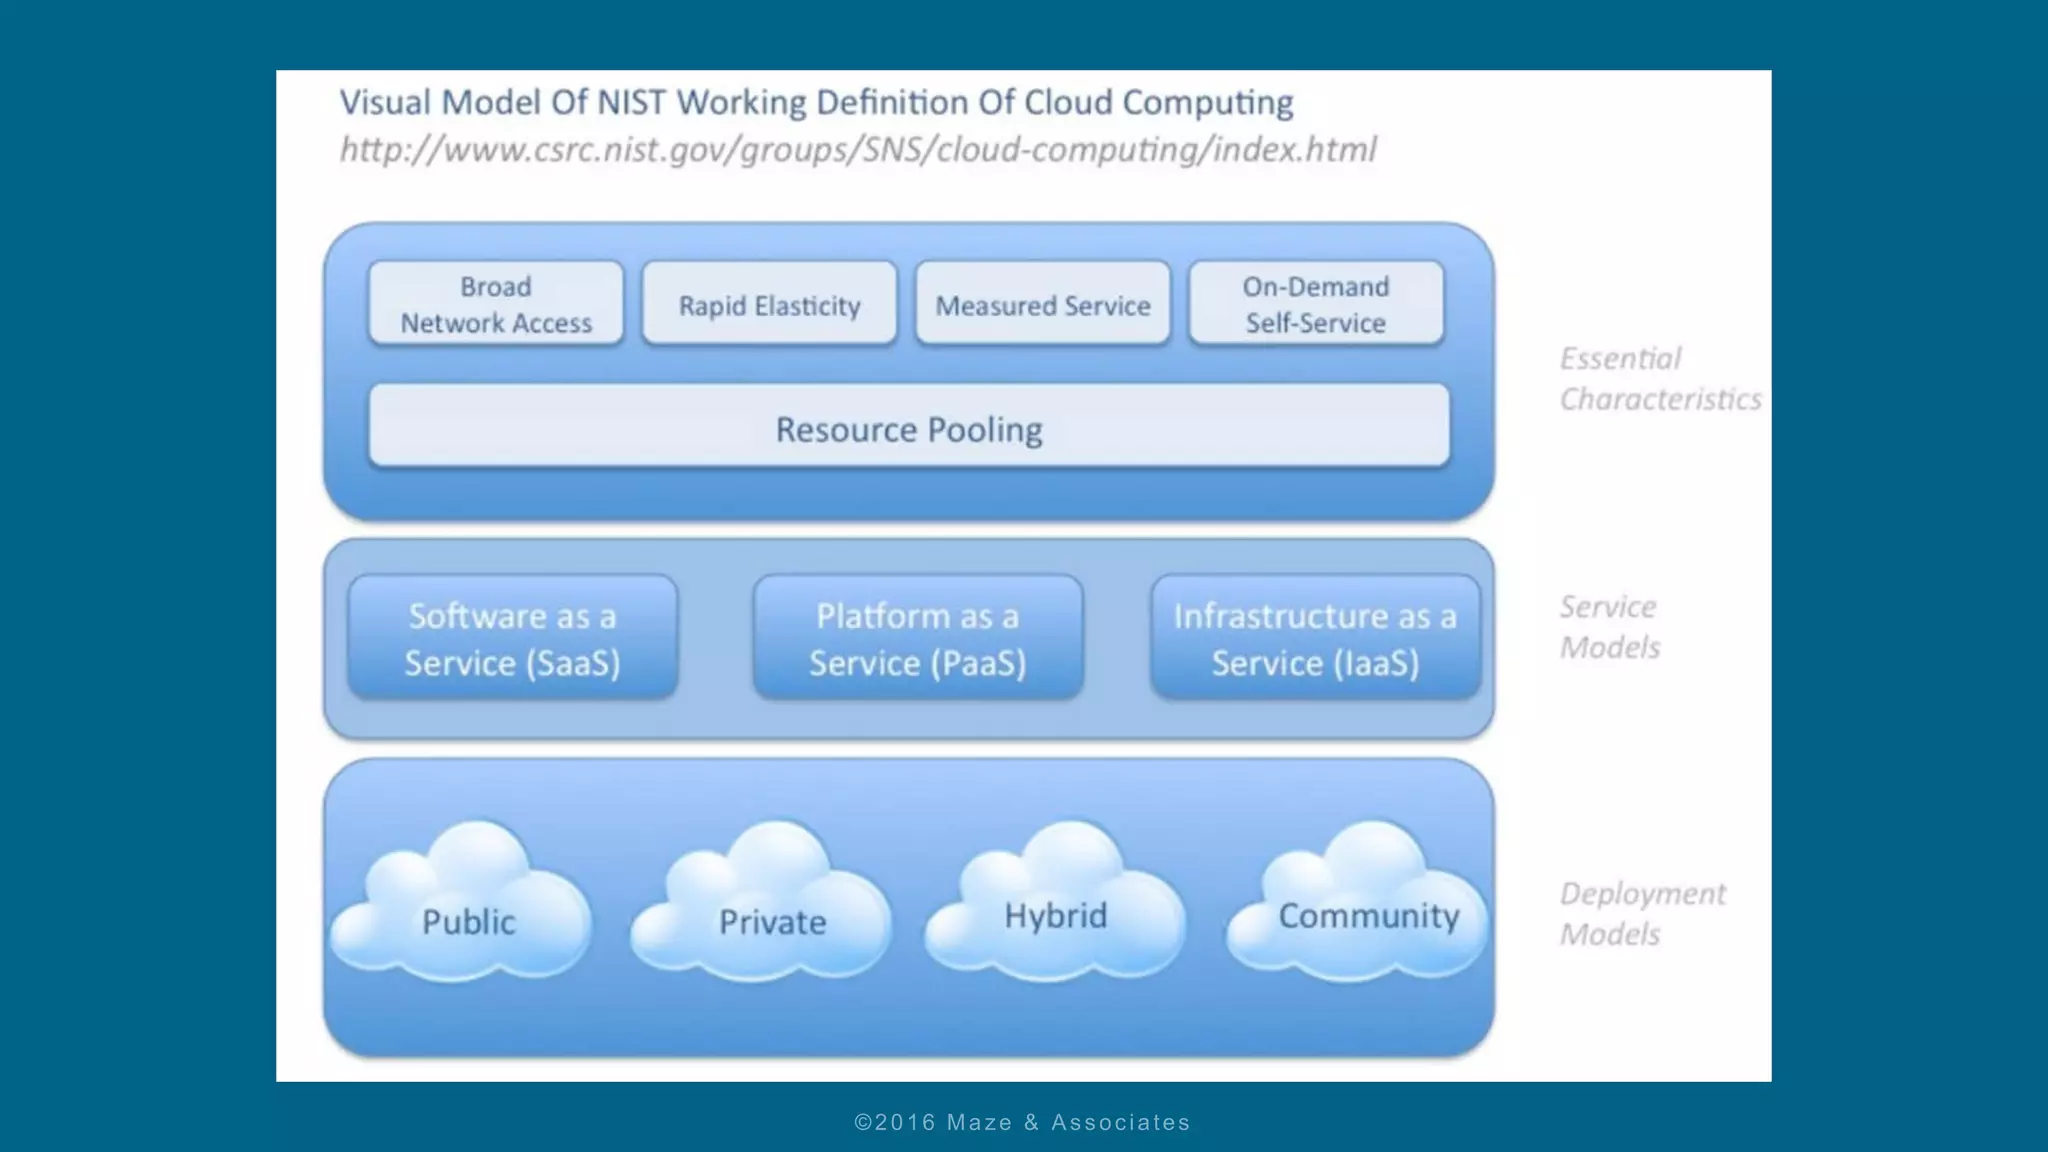This screenshot has width=2048, height=1152.
Task: Click the Measured Service box
Action: [1042, 304]
